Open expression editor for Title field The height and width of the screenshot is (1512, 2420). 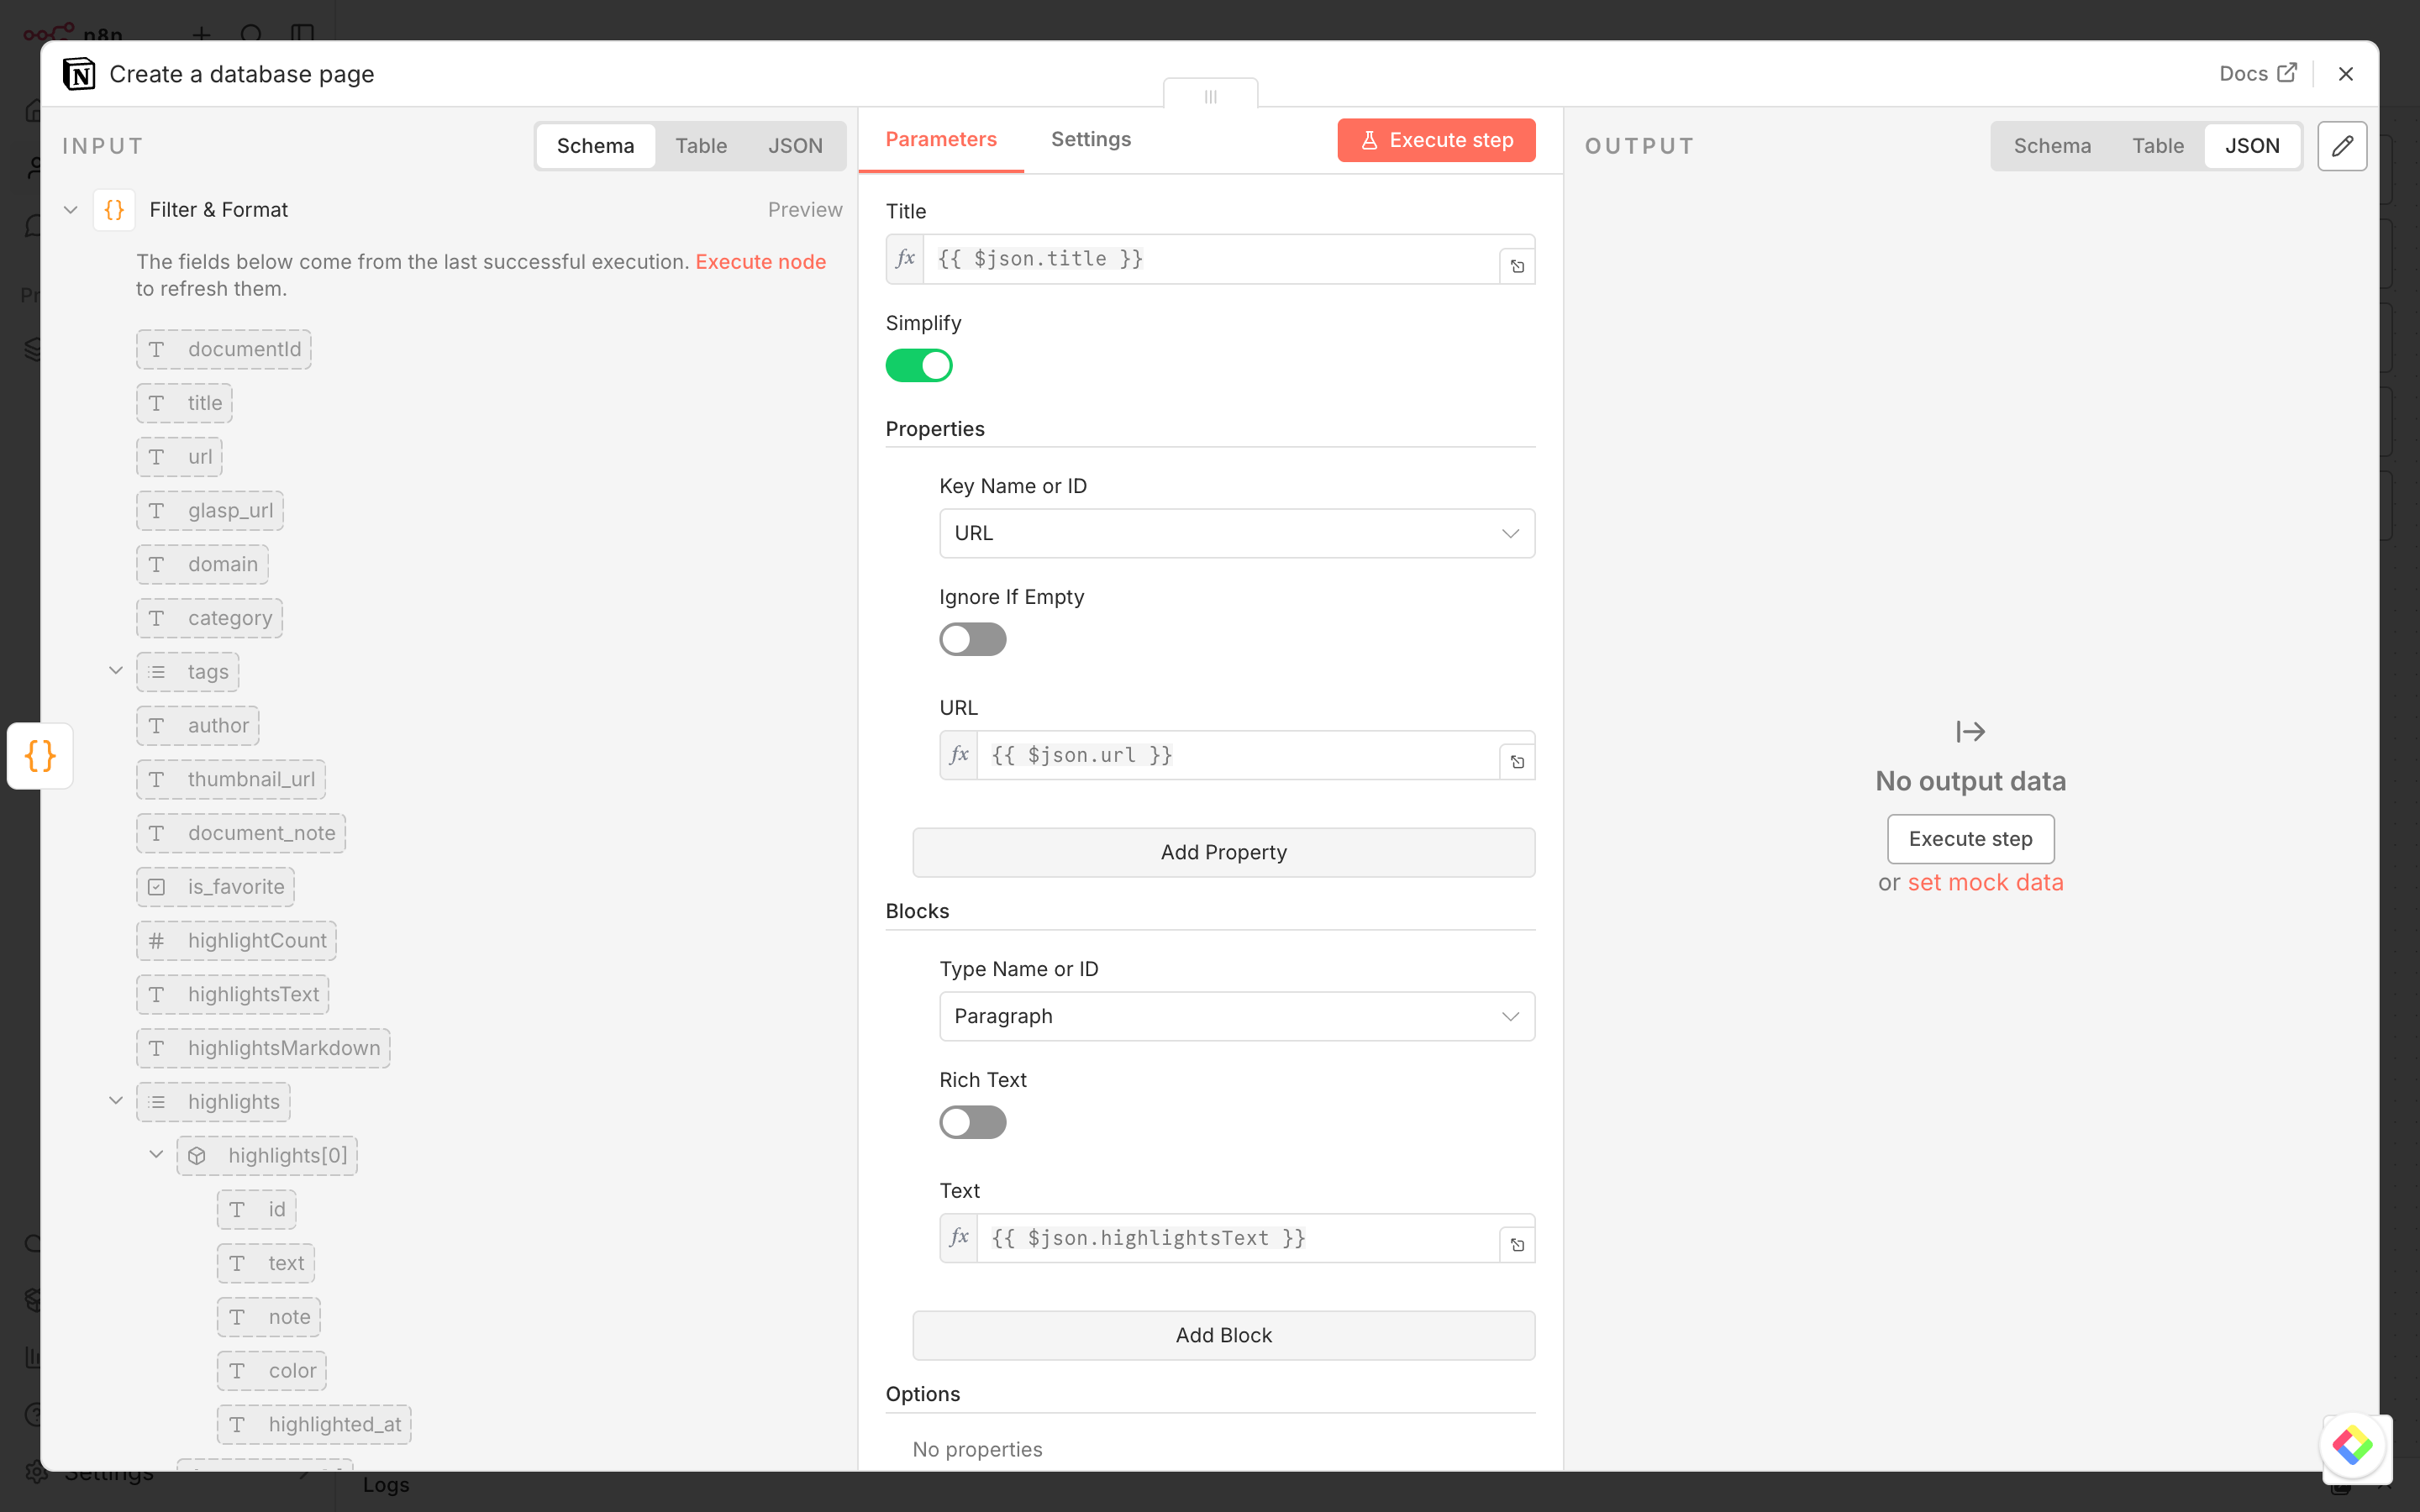coord(1517,266)
